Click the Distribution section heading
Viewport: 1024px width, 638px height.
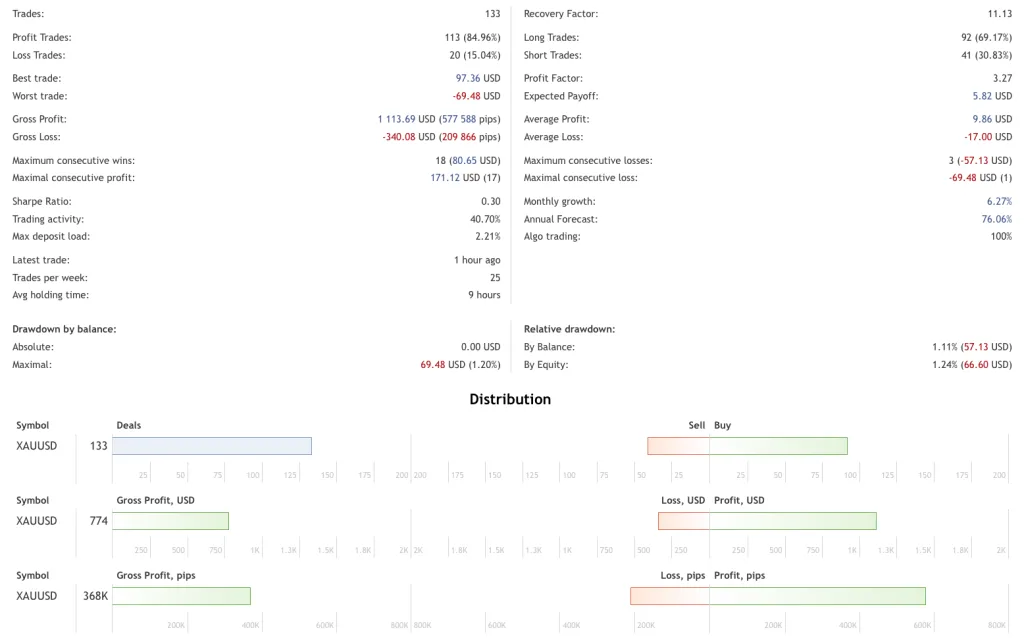point(510,399)
